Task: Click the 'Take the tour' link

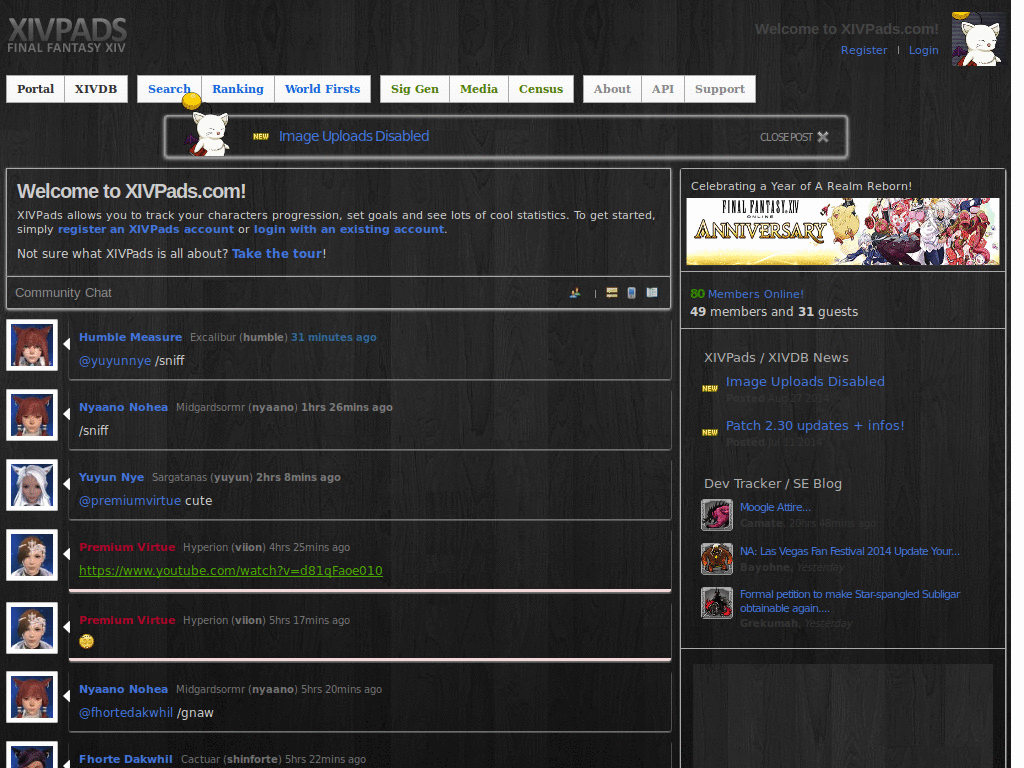Action: click(x=277, y=253)
